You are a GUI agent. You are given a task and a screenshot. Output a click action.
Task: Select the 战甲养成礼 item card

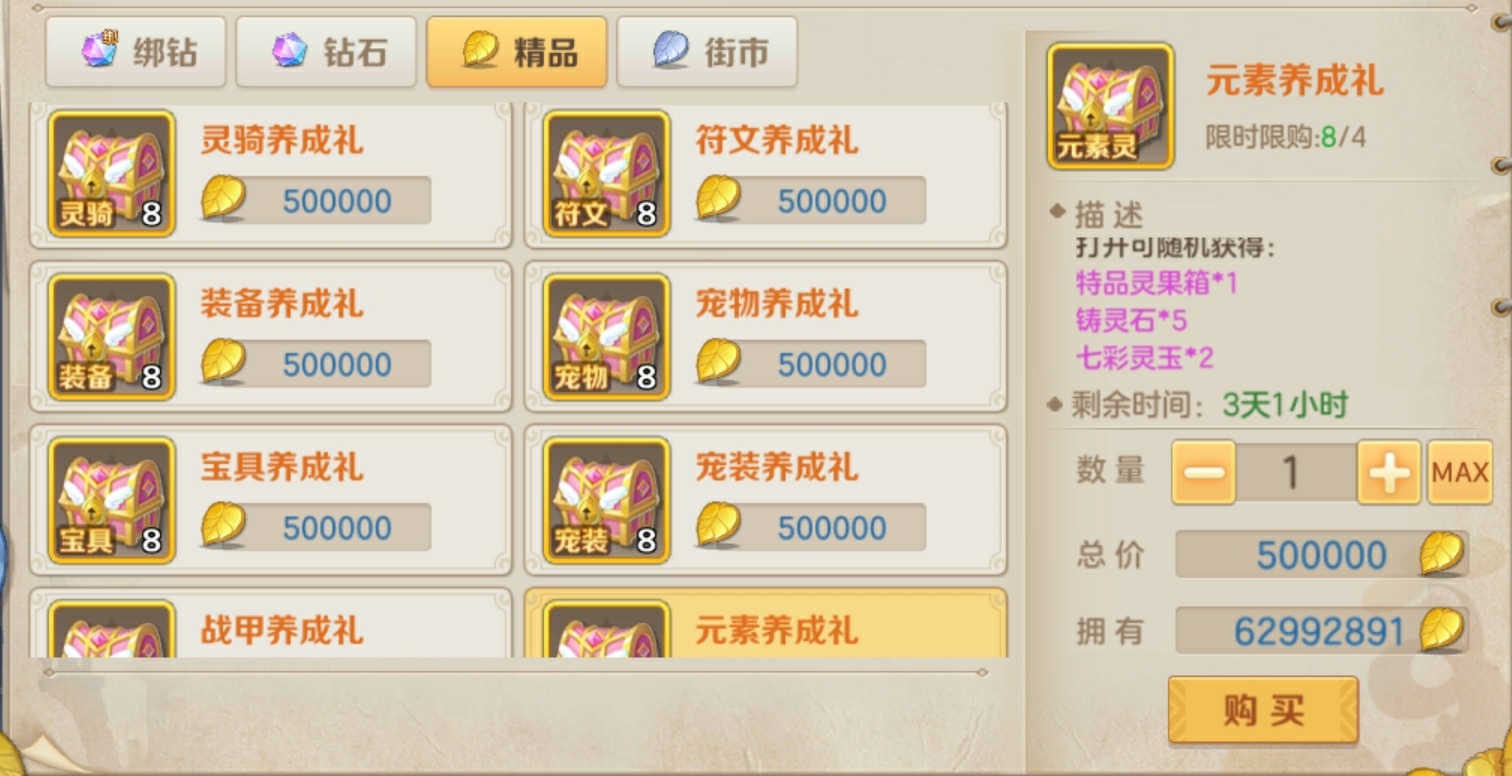(x=270, y=623)
